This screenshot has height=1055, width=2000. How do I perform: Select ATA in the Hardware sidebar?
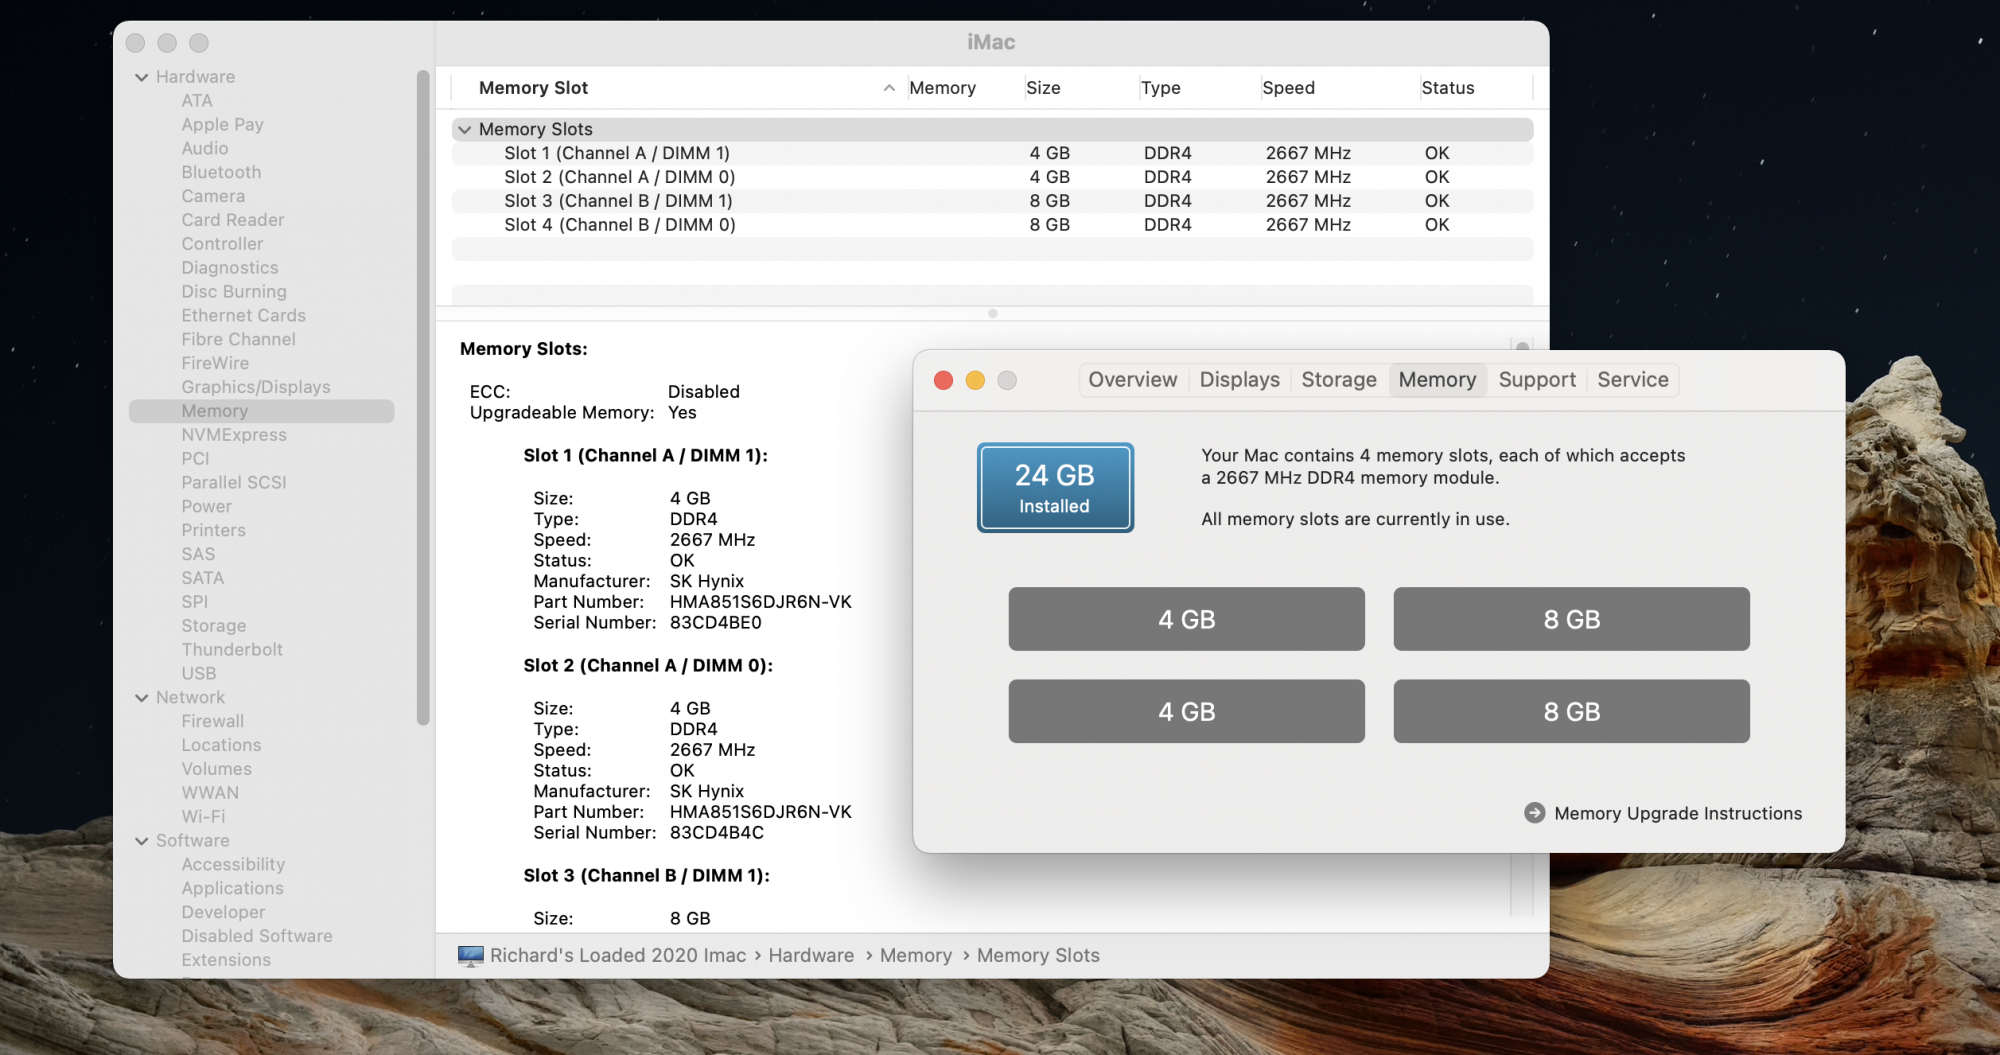click(x=197, y=101)
